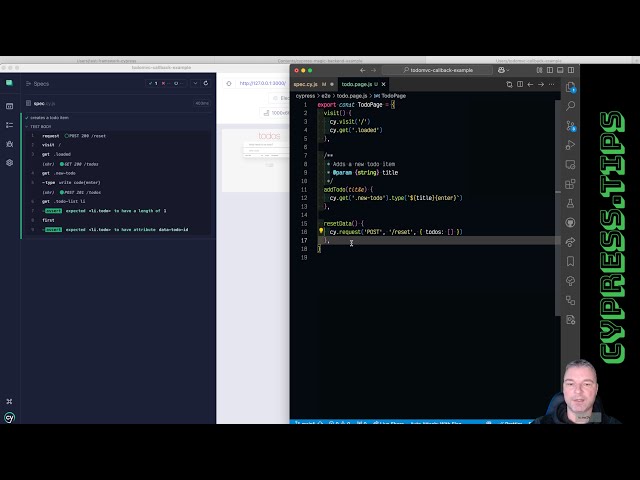Navigate to previous change arrow in editor toolbar

(530, 84)
